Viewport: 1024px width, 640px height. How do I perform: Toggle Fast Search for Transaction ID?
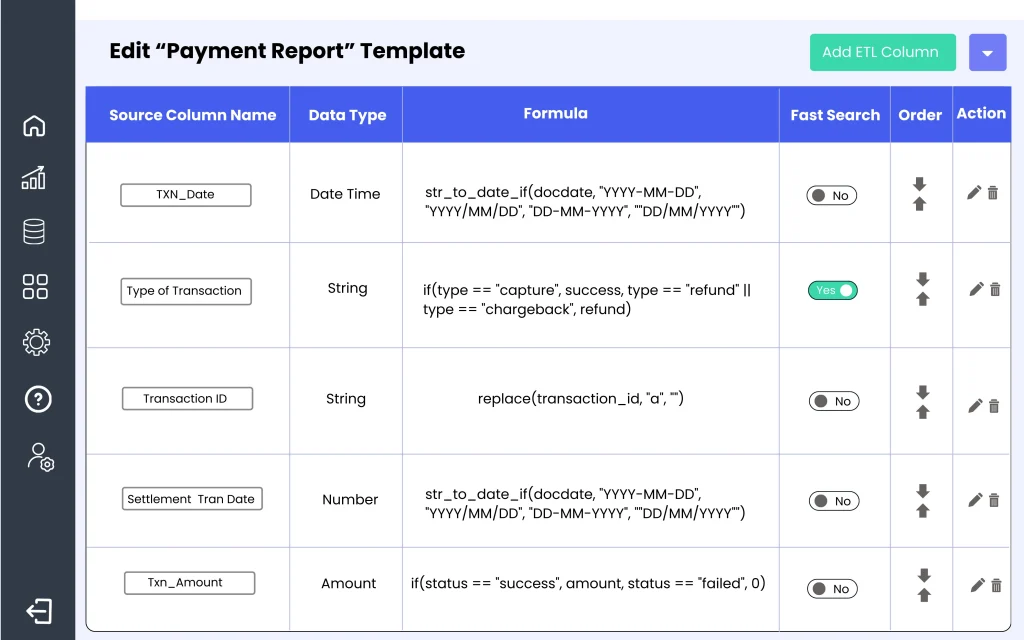[x=834, y=401]
